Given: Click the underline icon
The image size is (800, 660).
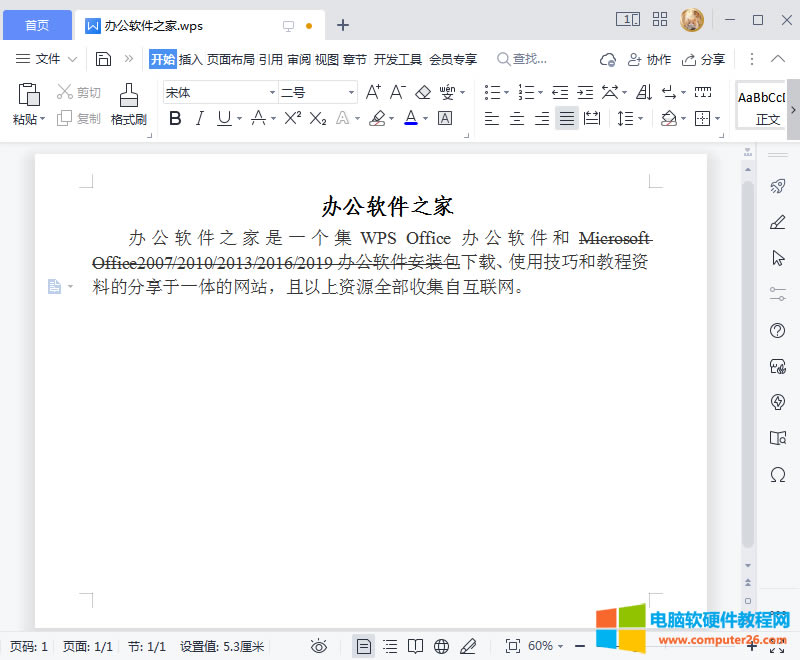Looking at the screenshot, I should tap(224, 118).
